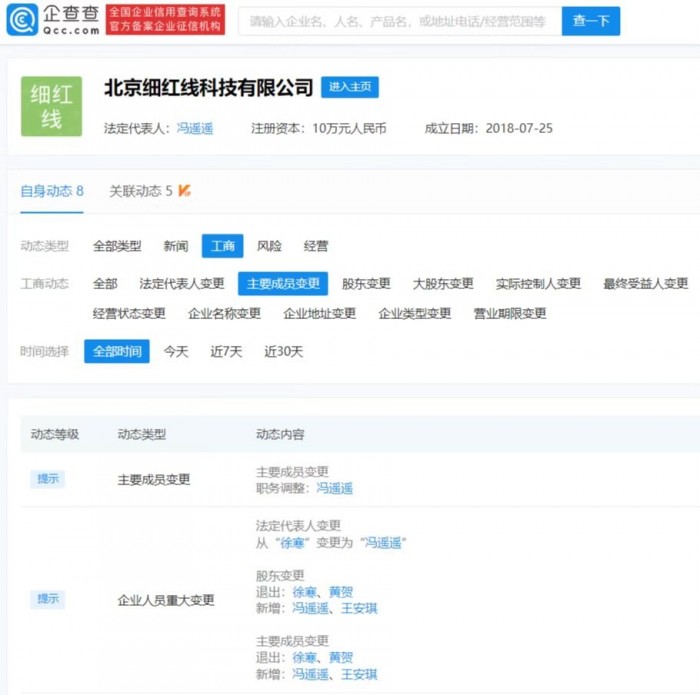Click the first 提示 level badge
This screenshot has width=700, height=695.
[x=48, y=479]
